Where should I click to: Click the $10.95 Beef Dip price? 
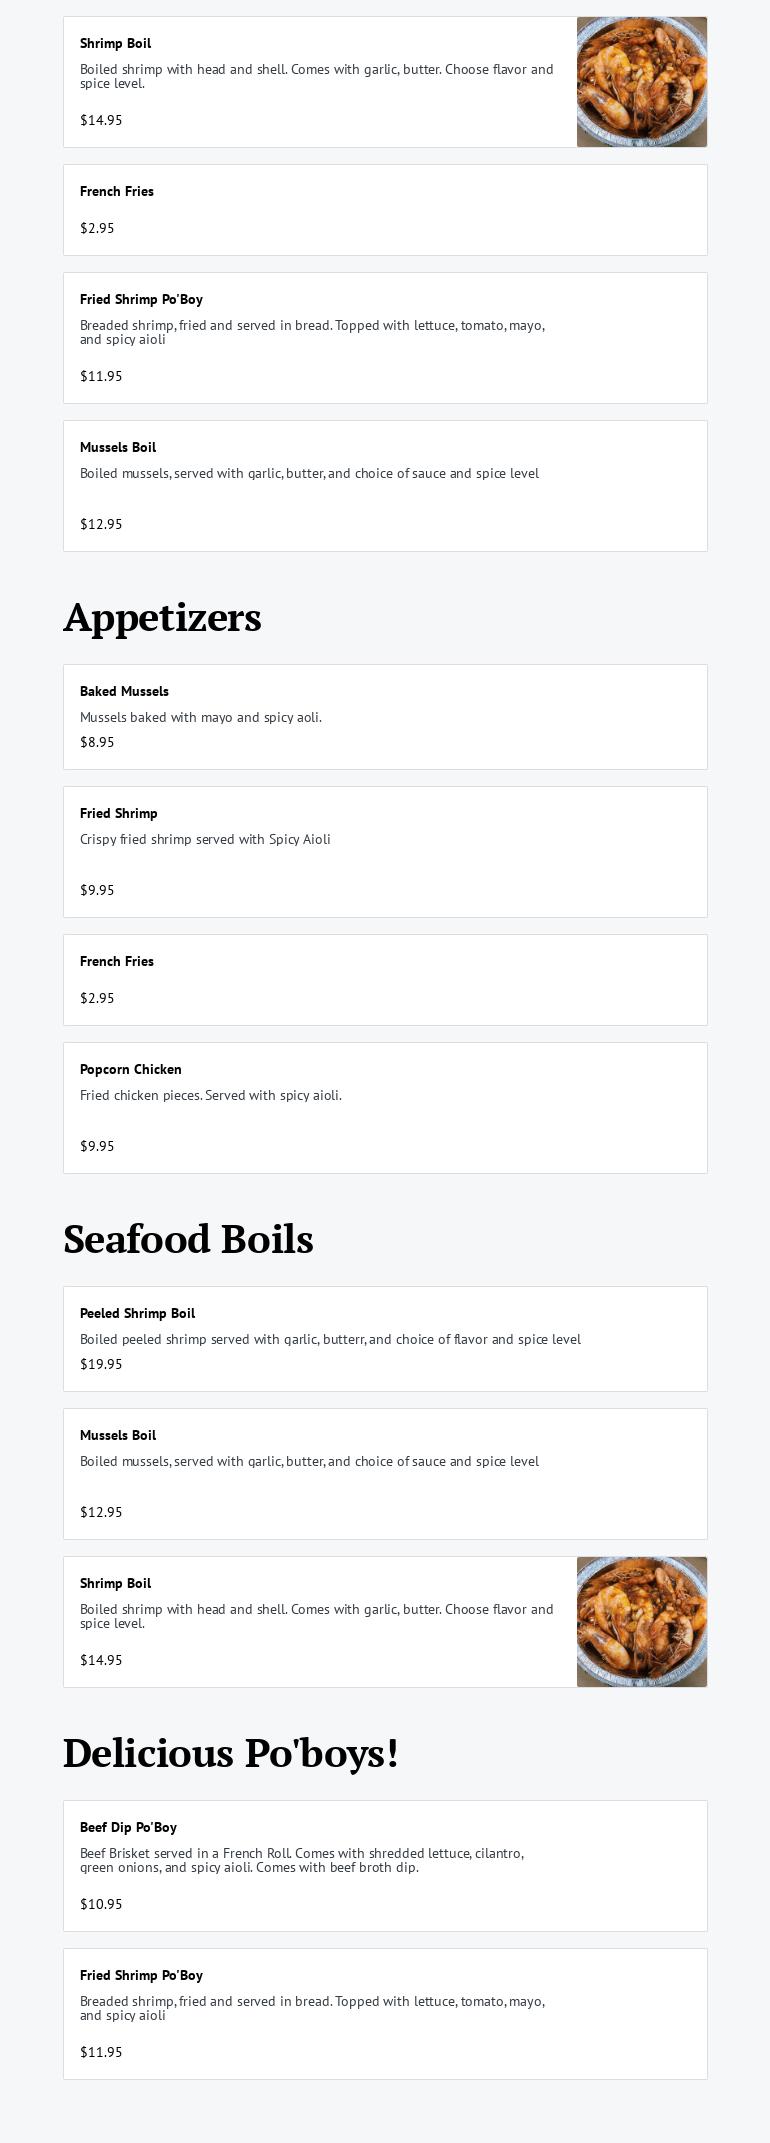pos(101,1904)
